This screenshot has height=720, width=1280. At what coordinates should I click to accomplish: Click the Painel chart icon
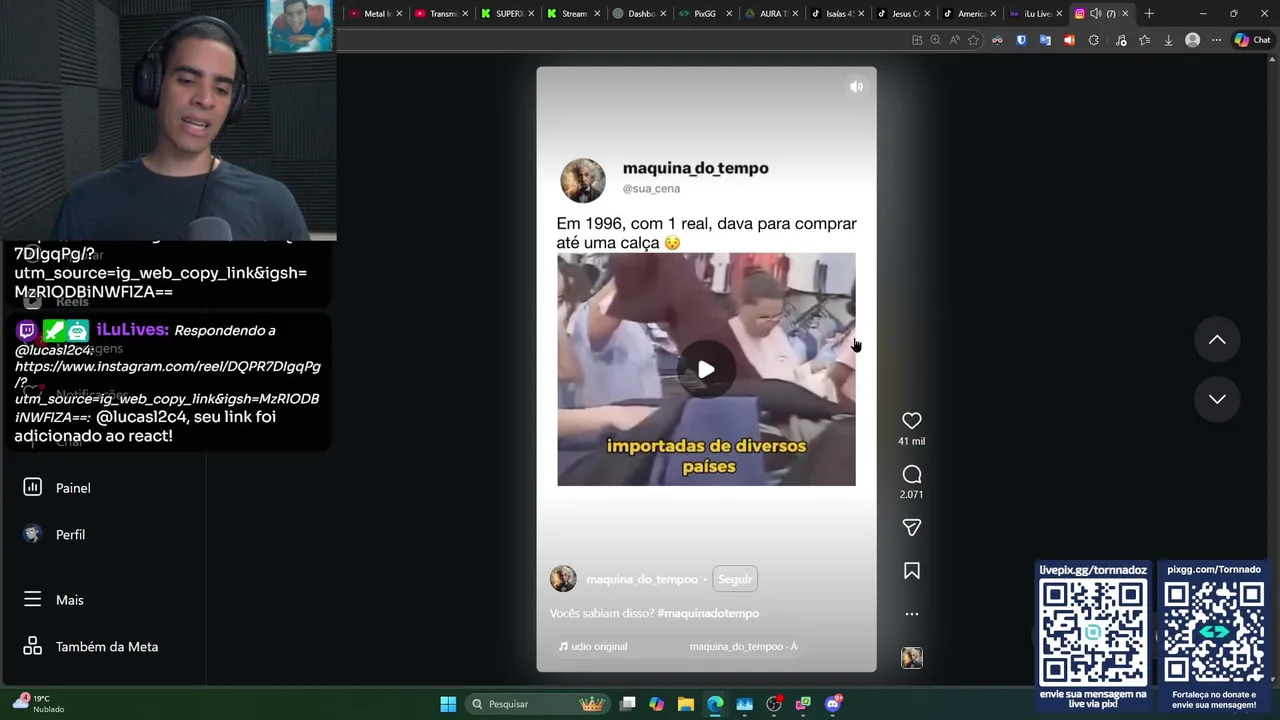[32, 487]
